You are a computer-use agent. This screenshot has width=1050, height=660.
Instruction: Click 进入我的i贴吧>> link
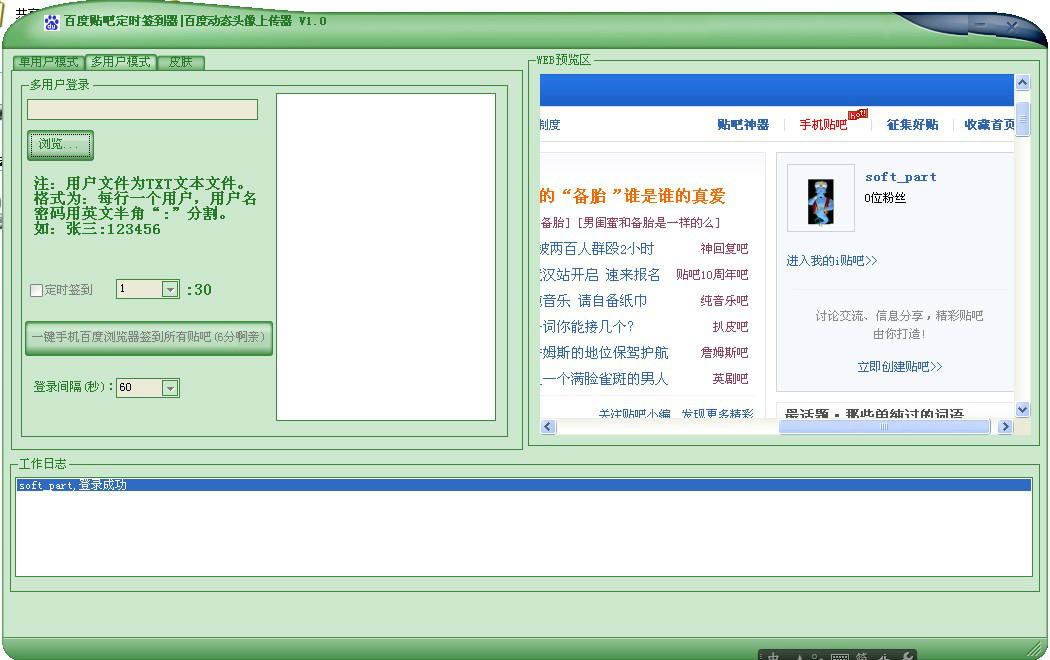832,260
